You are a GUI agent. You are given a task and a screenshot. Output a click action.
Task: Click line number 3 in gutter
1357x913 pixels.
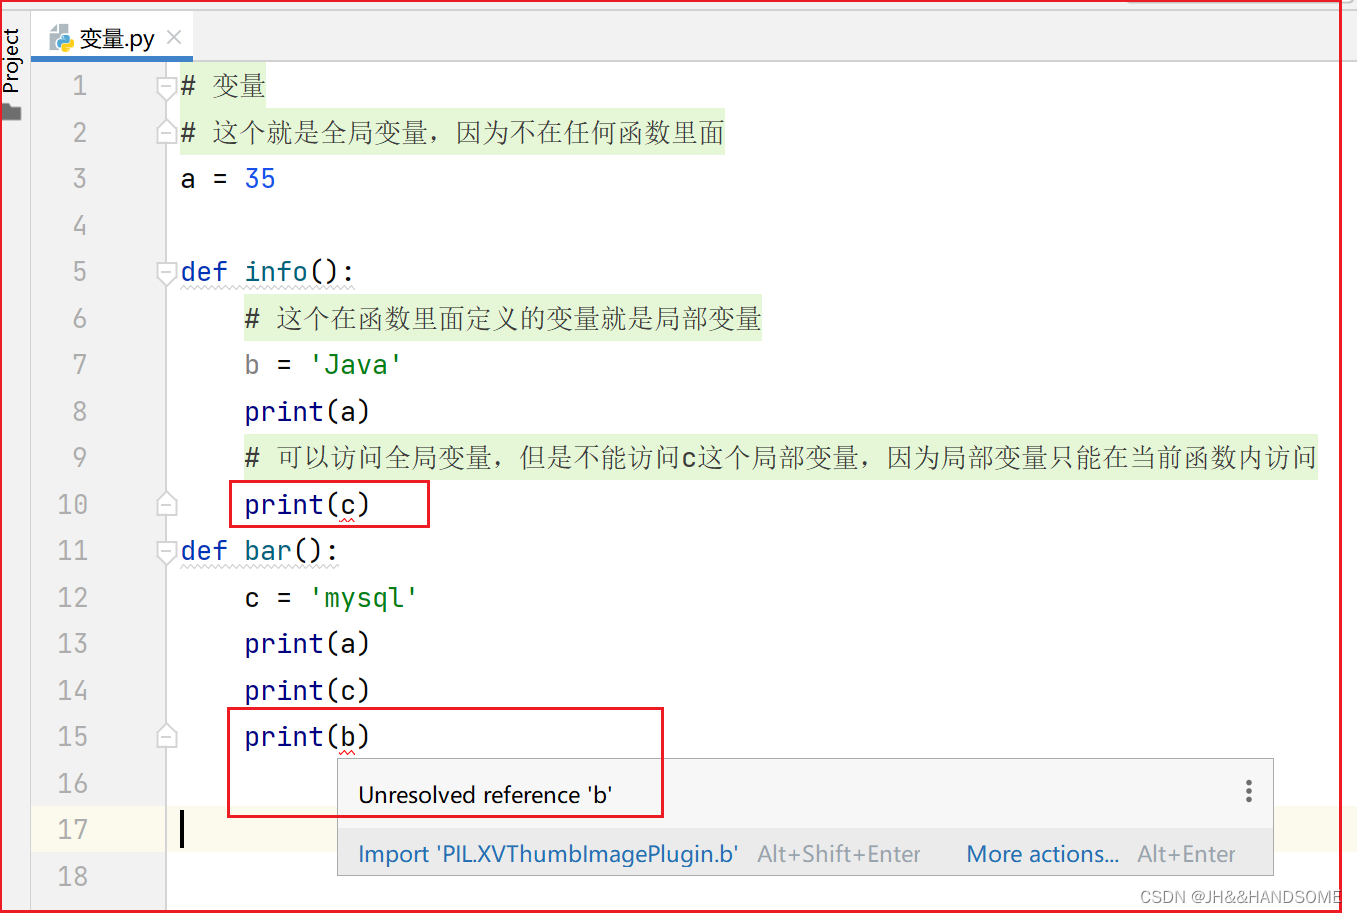point(80,179)
